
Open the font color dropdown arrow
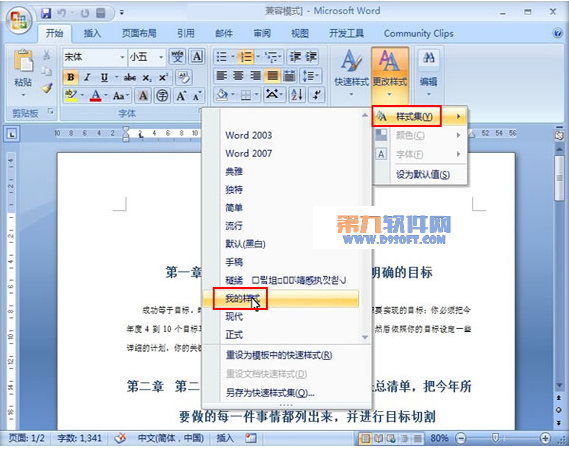coord(106,95)
